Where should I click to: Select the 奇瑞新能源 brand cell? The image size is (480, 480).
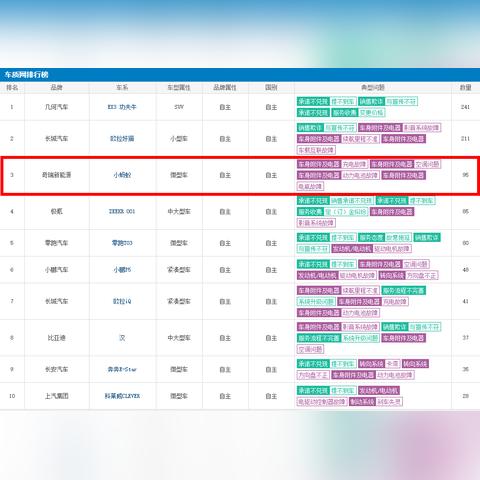click(56, 175)
